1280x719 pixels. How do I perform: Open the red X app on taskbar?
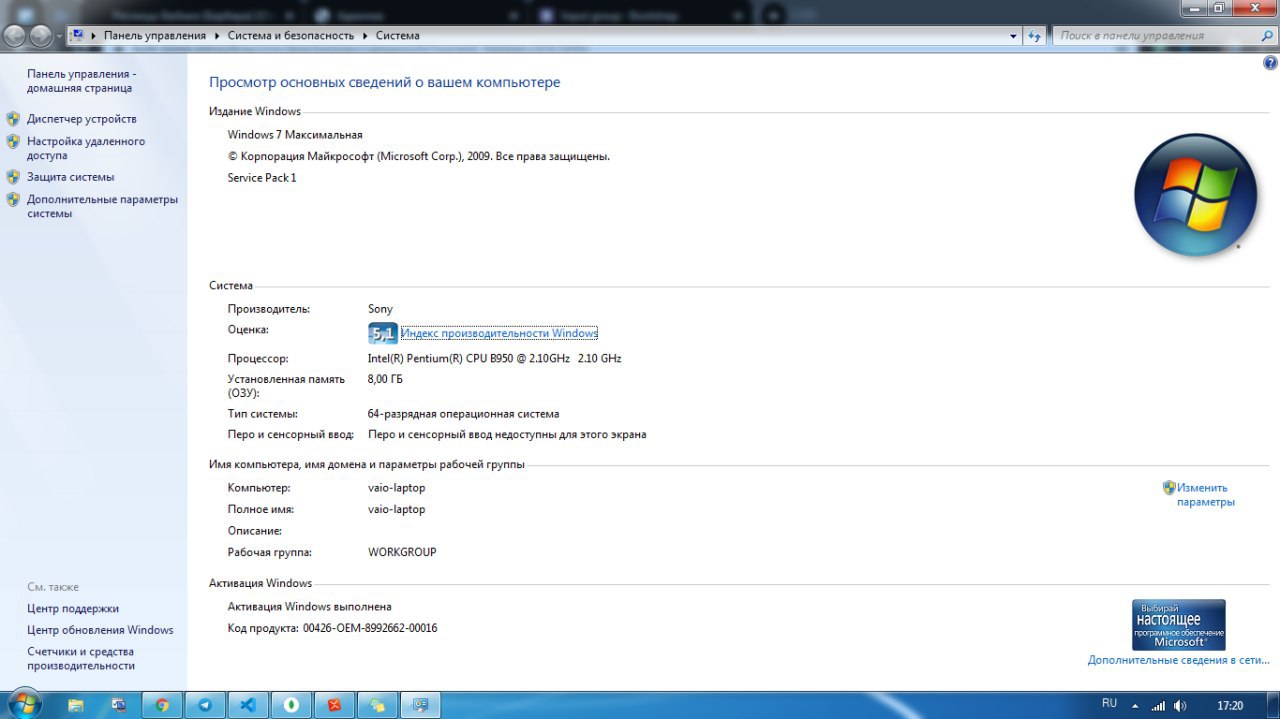pyautogui.click(x=334, y=705)
